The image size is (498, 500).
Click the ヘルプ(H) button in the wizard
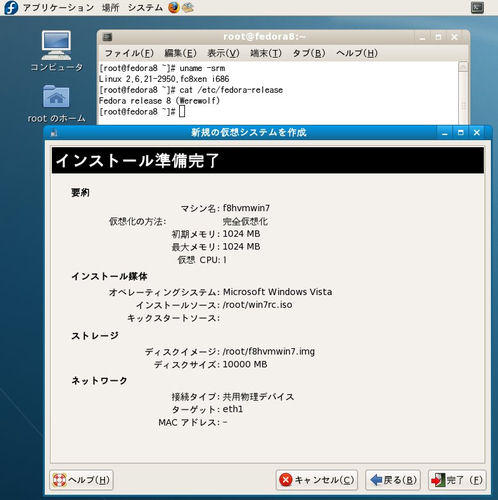(x=81, y=480)
